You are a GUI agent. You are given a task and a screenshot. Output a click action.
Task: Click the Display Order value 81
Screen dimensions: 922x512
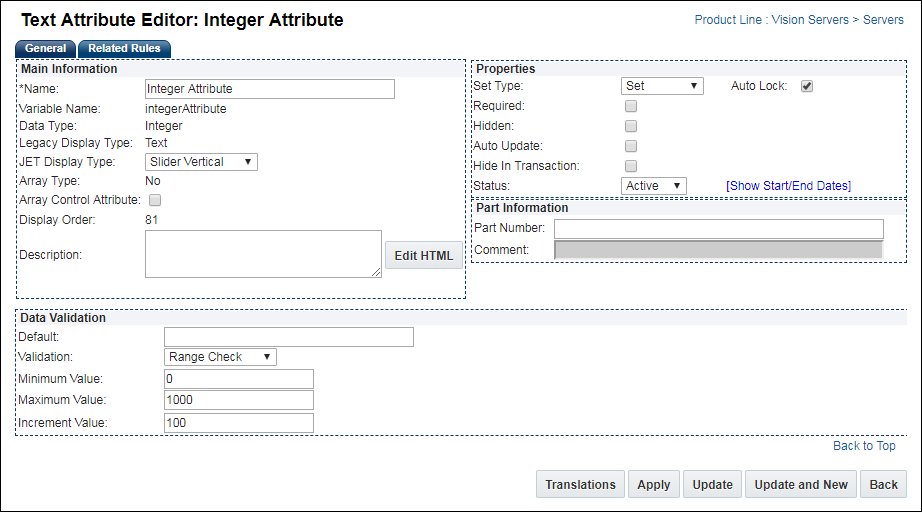pyautogui.click(x=152, y=220)
